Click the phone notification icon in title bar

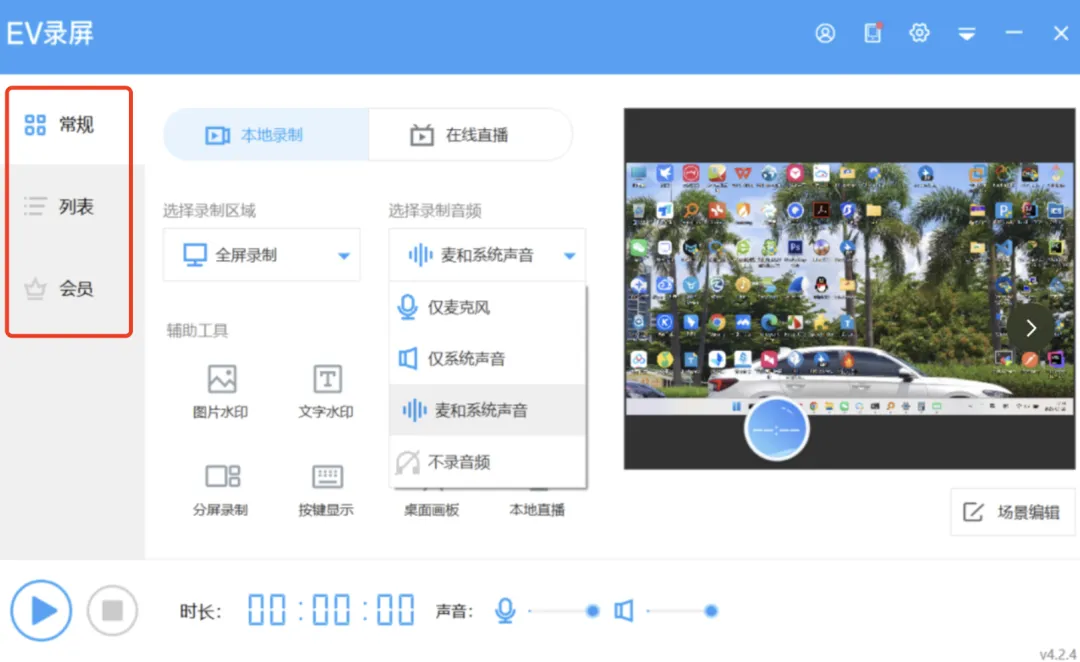873,33
